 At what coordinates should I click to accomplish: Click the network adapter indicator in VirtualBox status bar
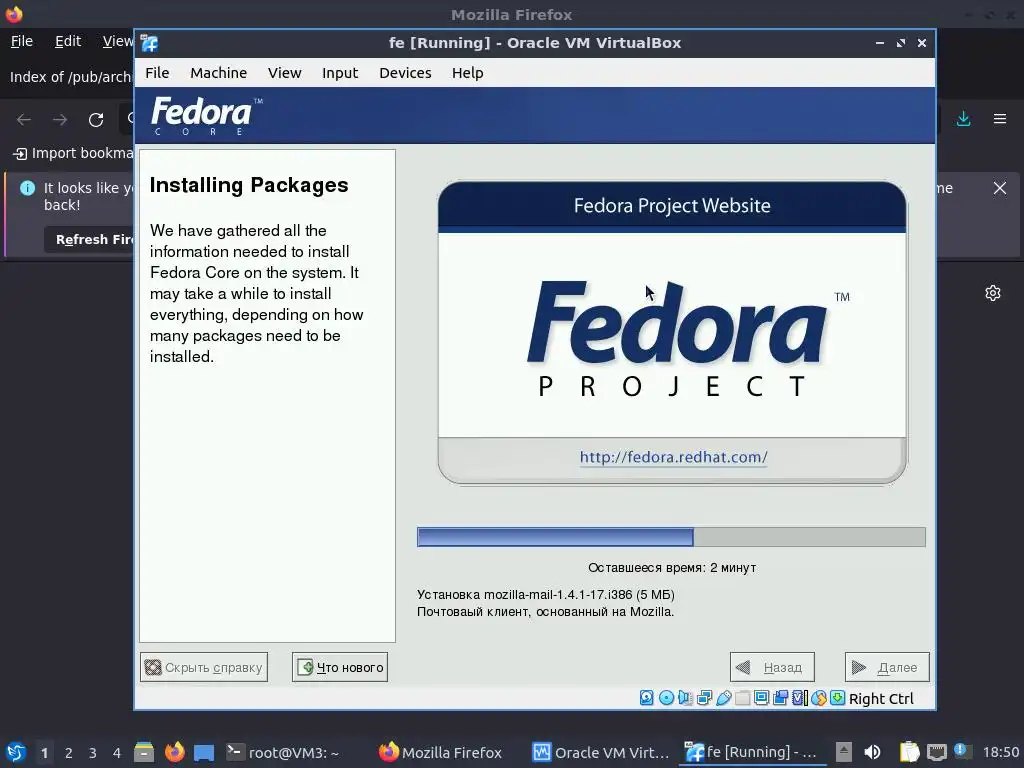[x=705, y=698]
